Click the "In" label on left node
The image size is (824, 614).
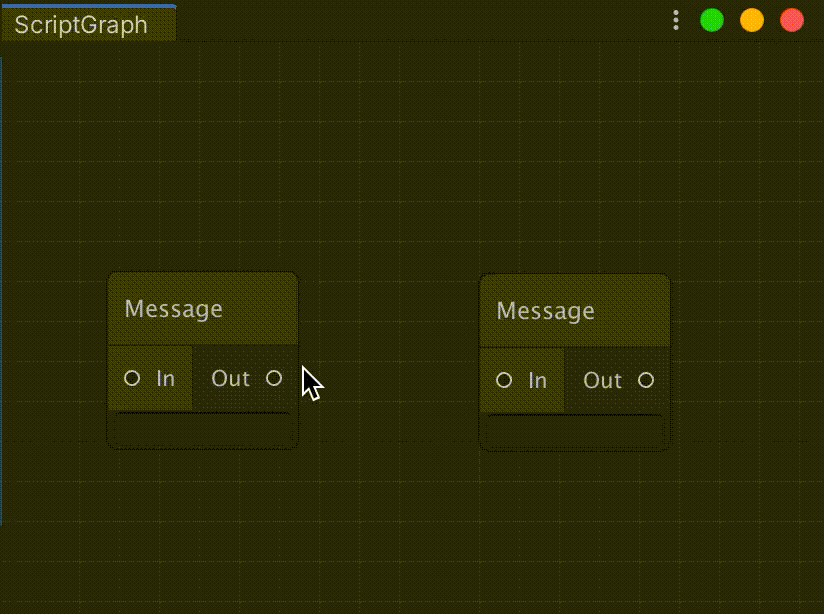pyautogui.click(x=166, y=379)
